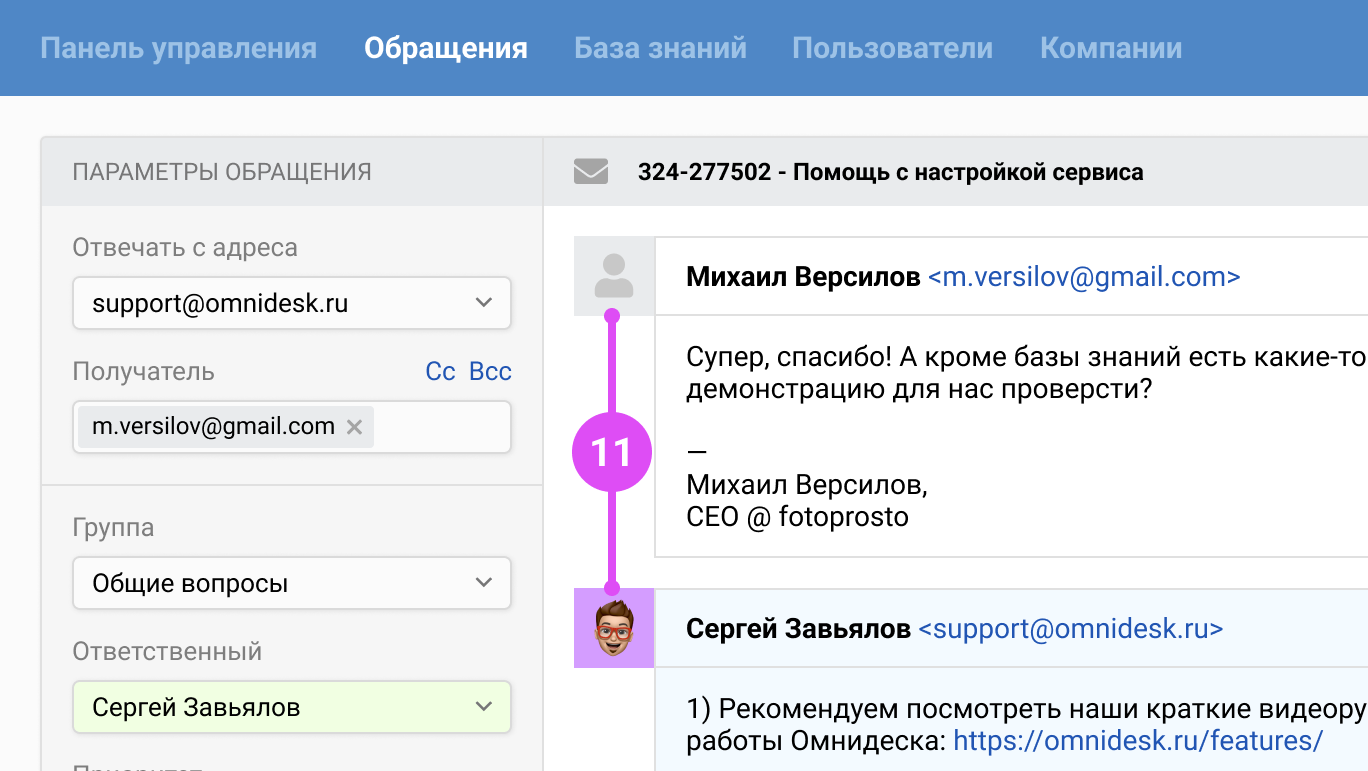
Task: Navigate to Компании section
Action: point(1110,48)
